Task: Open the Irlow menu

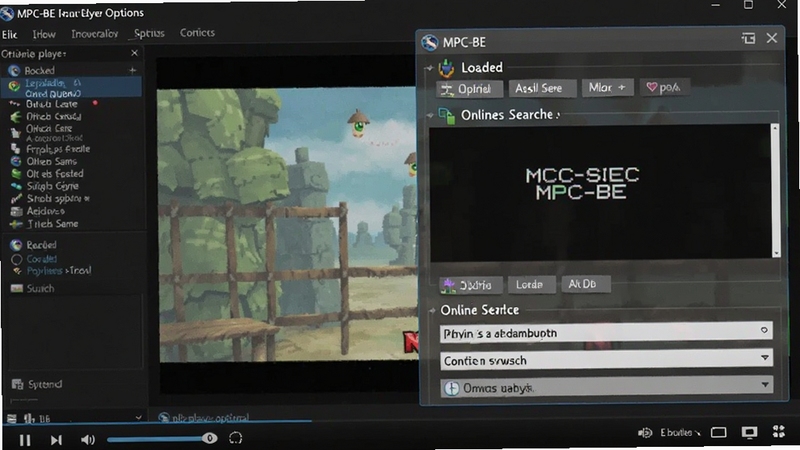Action: coord(44,35)
